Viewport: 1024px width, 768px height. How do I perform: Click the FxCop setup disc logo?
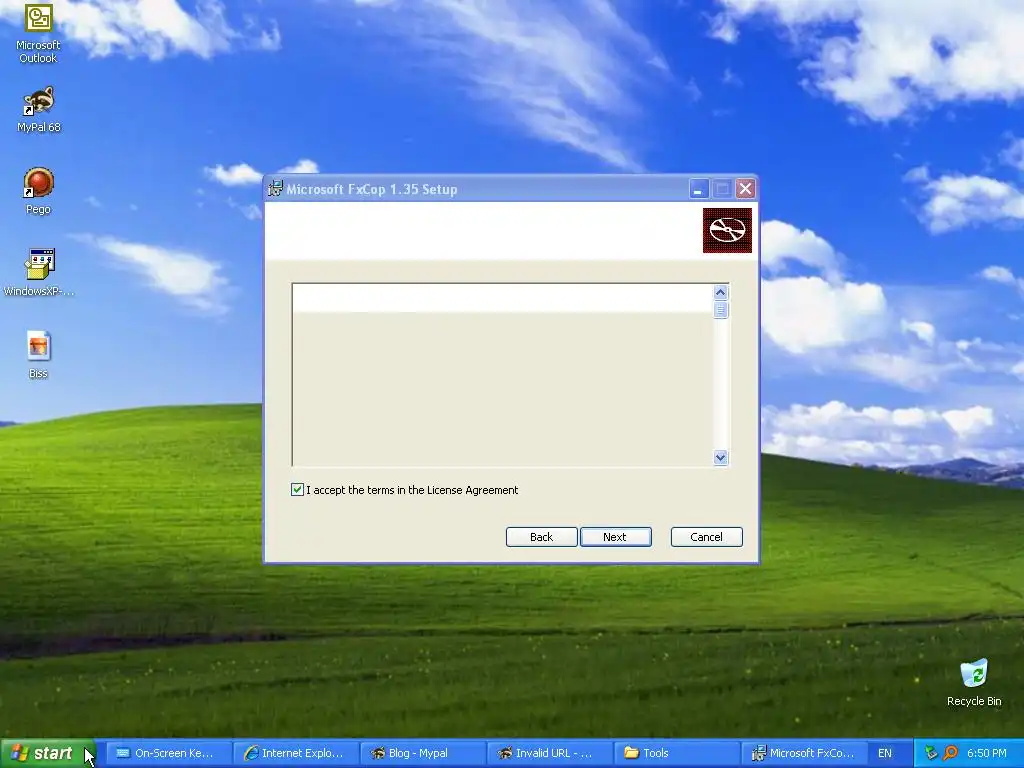coord(727,230)
